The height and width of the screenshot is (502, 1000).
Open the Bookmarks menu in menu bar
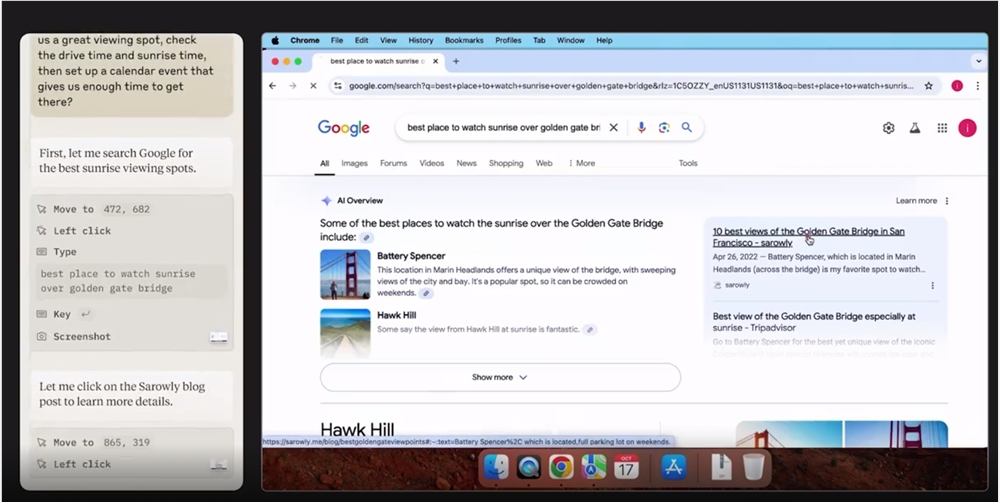[x=463, y=40]
